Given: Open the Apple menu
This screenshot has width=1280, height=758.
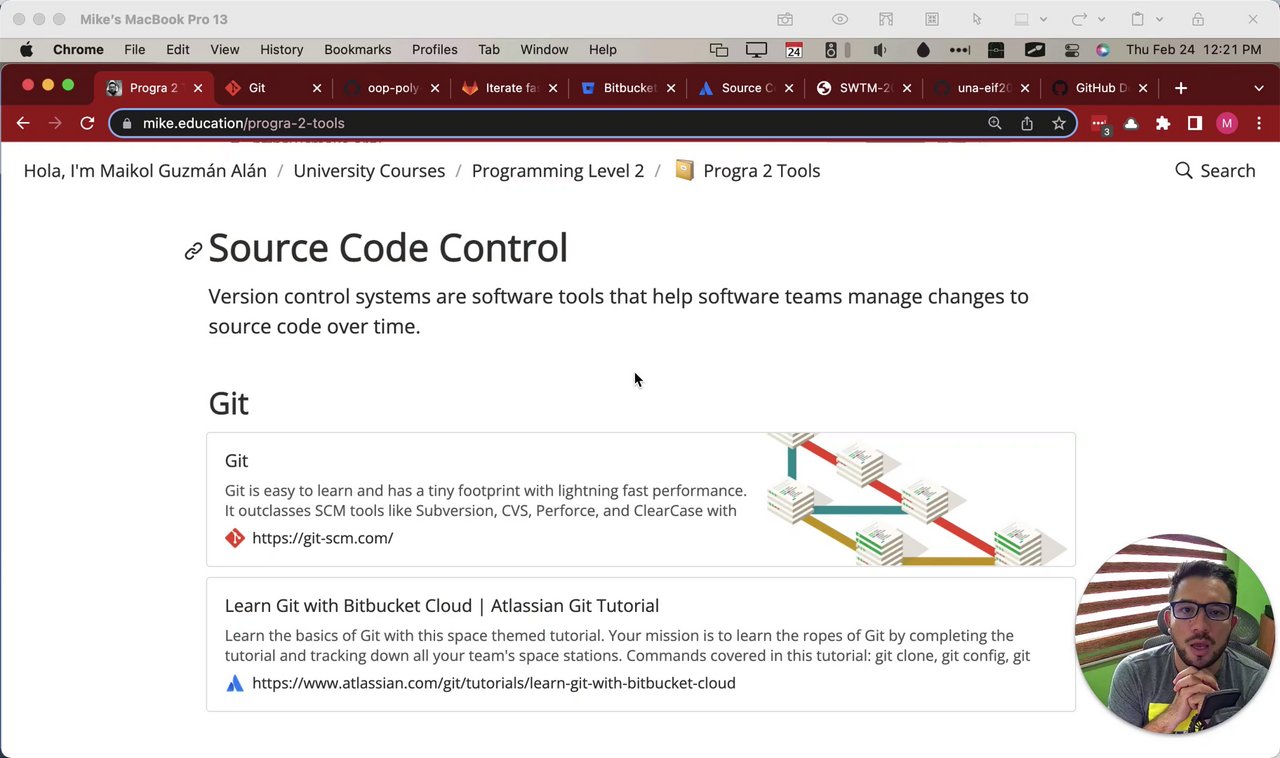Looking at the screenshot, I should 26,49.
